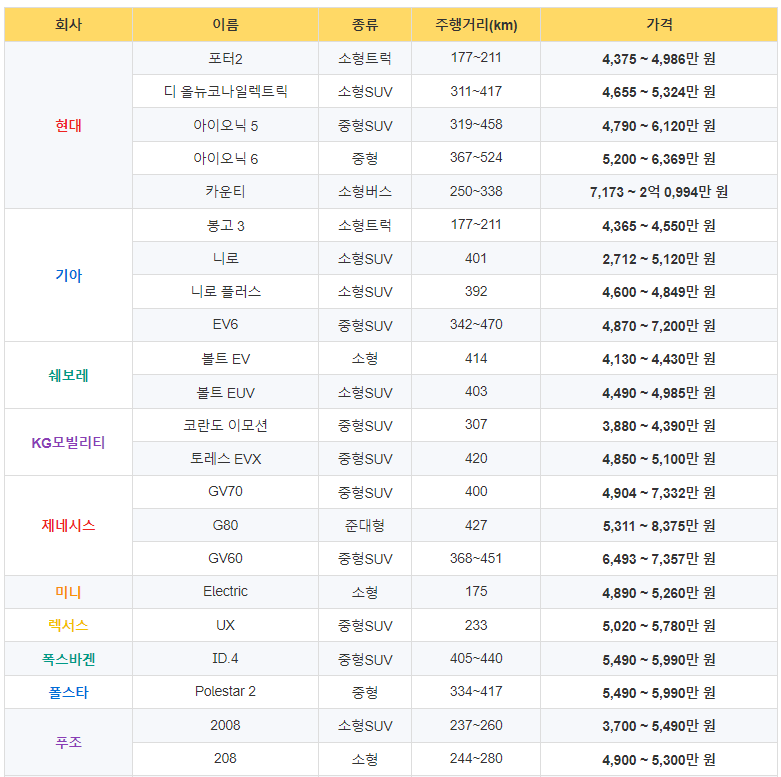Click the Electric model name
Screen dimensions: 781x777
(225, 591)
